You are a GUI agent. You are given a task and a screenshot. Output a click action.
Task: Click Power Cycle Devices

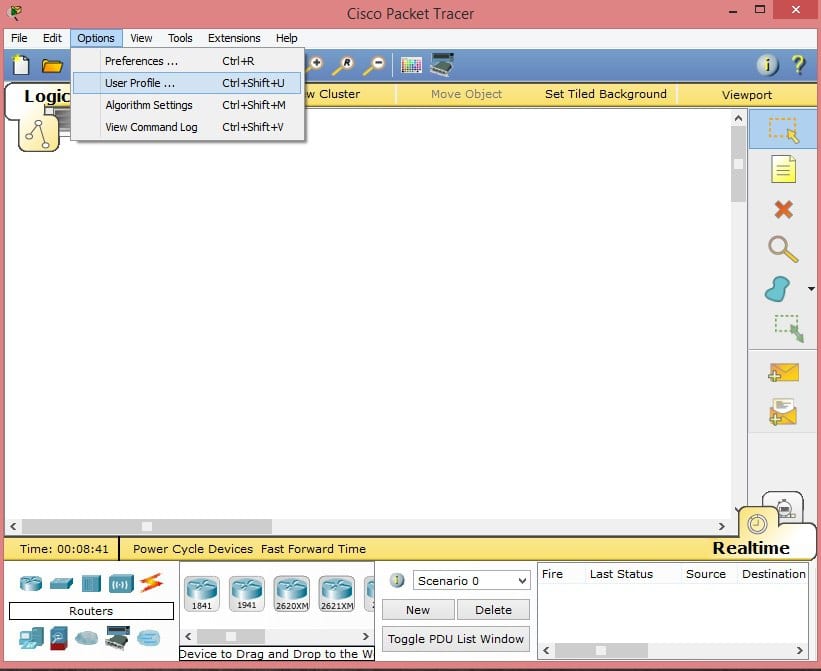[x=193, y=549]
